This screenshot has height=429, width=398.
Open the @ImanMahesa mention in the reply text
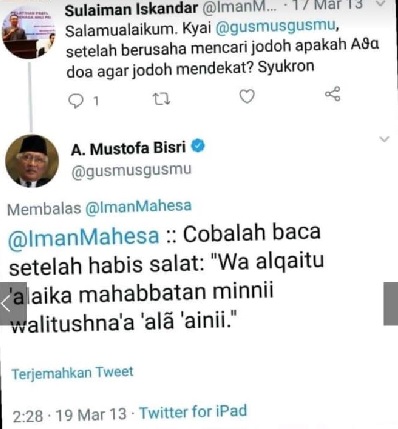coord(83,236)
